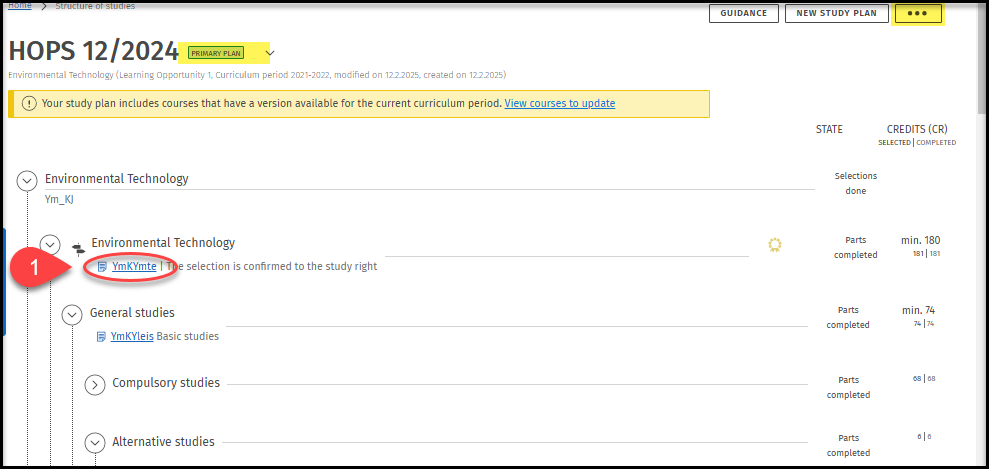Image resolution: width=989 pixels, height=469 pixels.
Task: Collapse the Alternative studies section
Action: tap(95, 443)
